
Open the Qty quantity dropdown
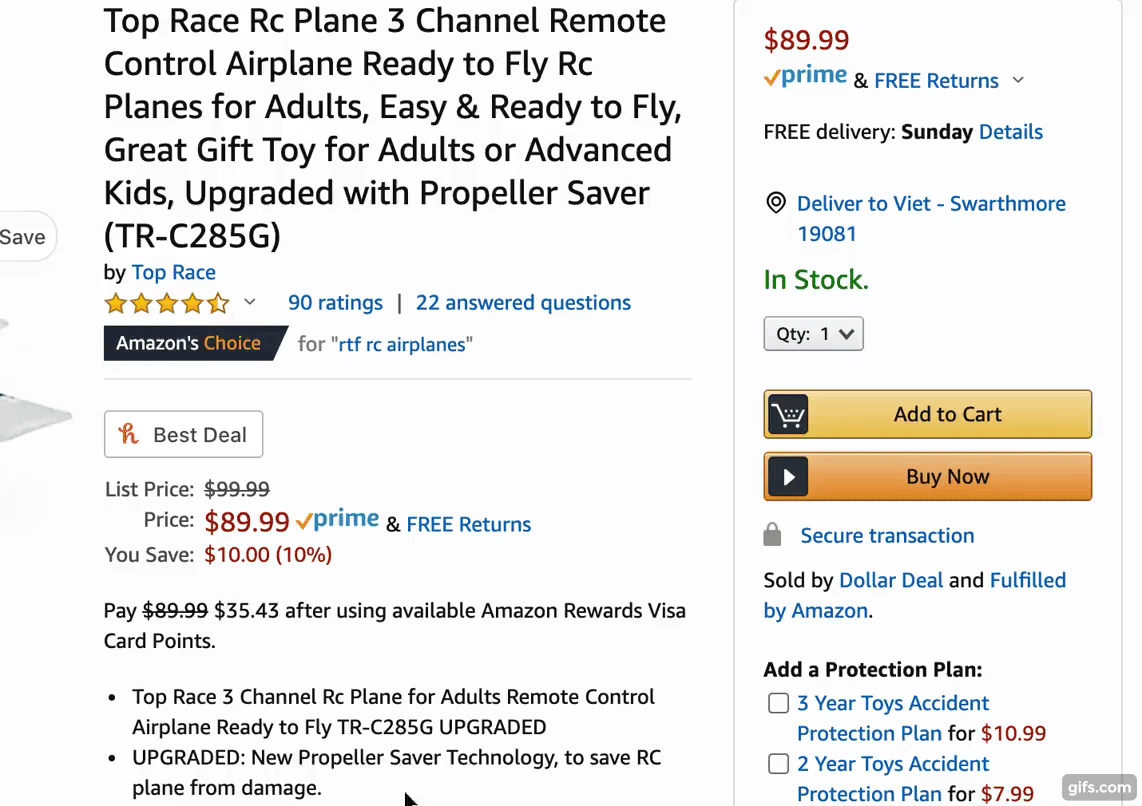tap(814, 333)
